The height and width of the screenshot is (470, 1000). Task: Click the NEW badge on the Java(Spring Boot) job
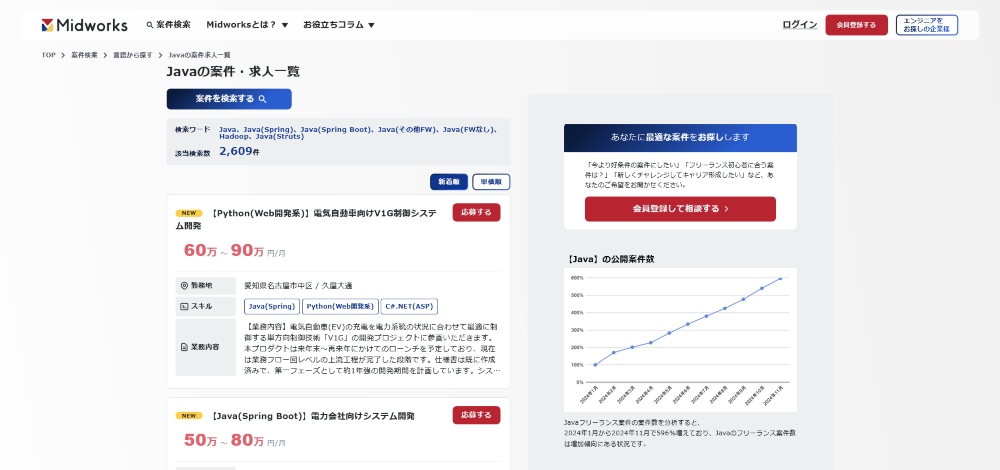pos(189,416)
